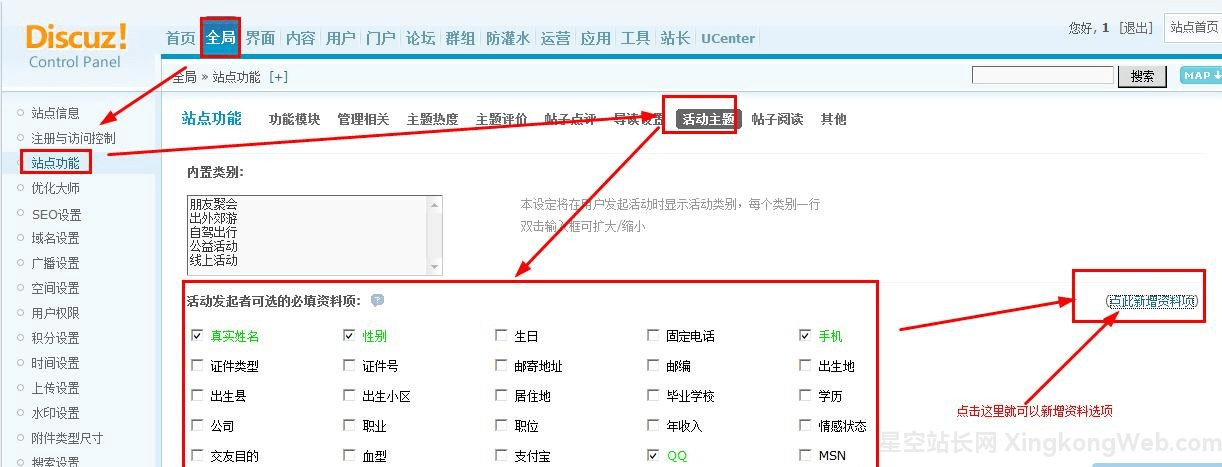Switch to the 论坛 navigation menu
The width and height of the screenshot is (1222, 467).
(420, 38)
